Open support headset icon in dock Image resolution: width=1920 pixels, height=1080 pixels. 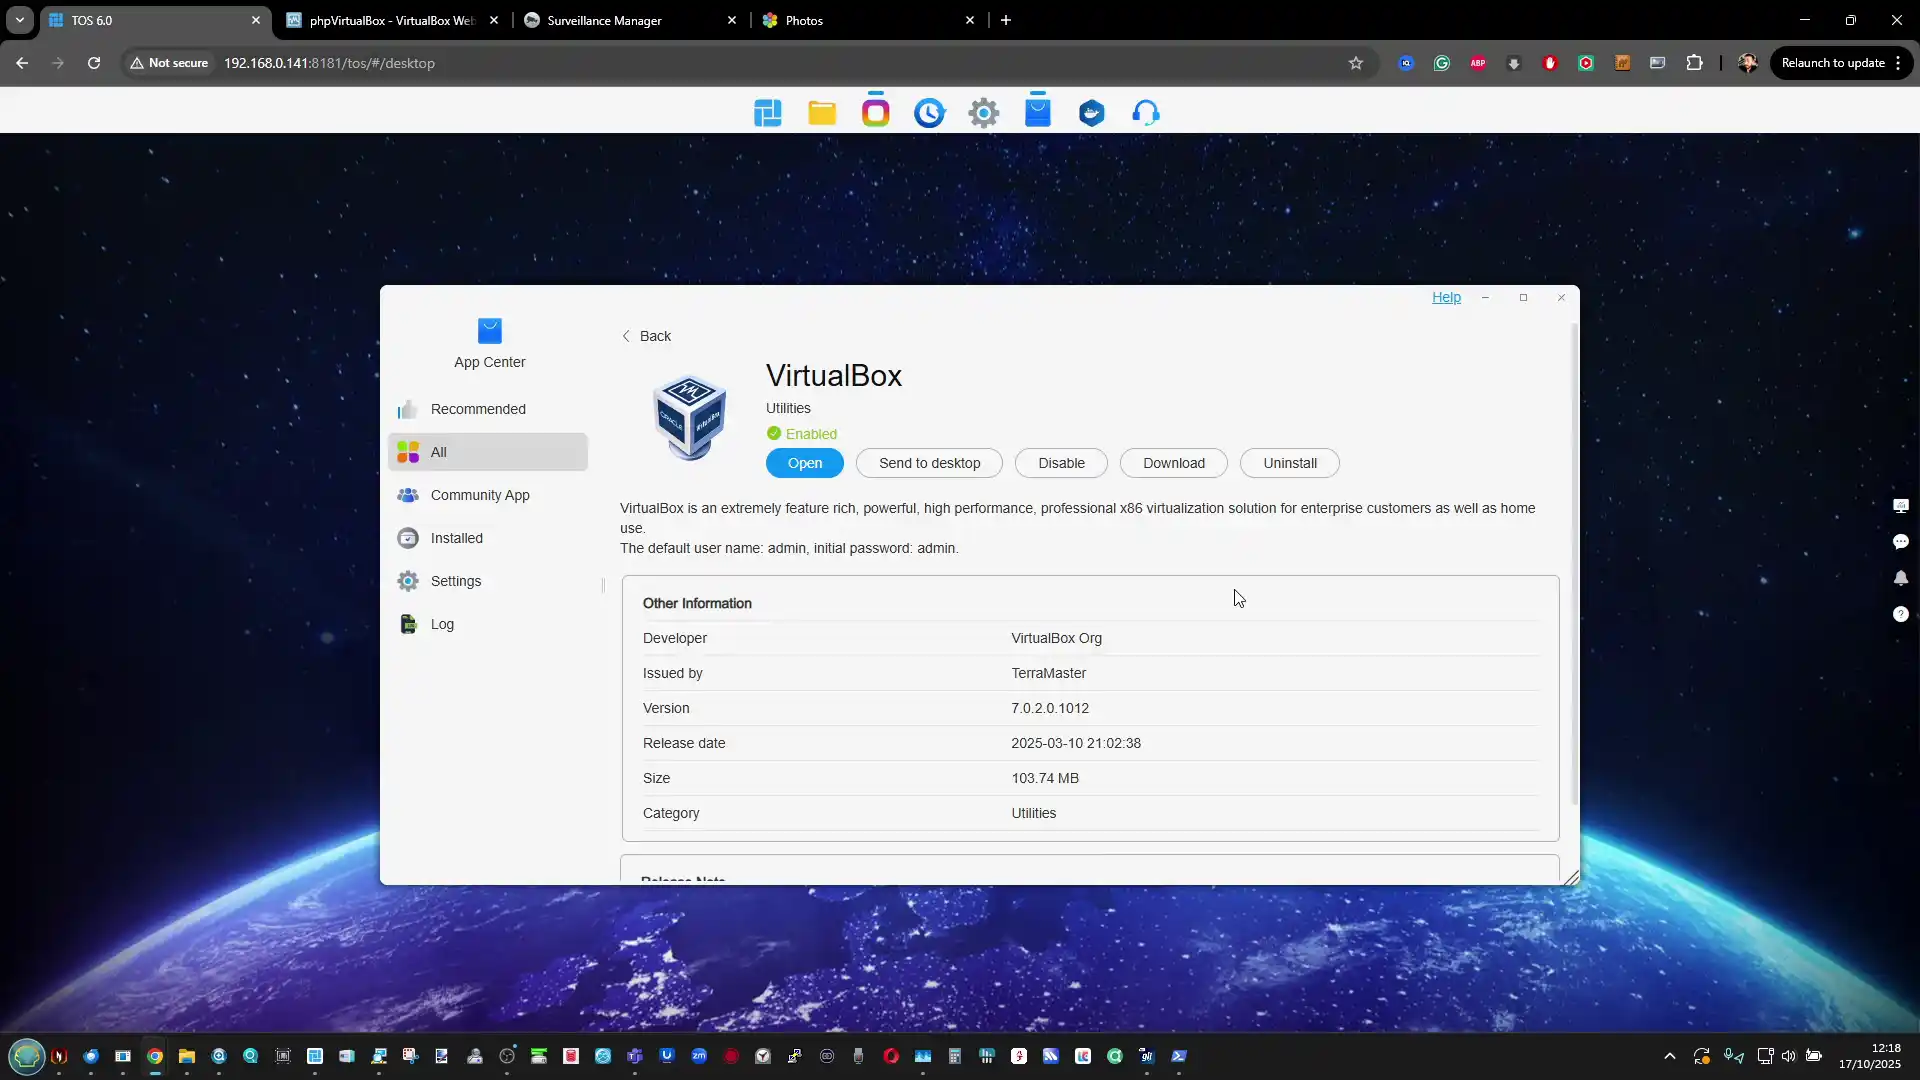click(1146, 113)
